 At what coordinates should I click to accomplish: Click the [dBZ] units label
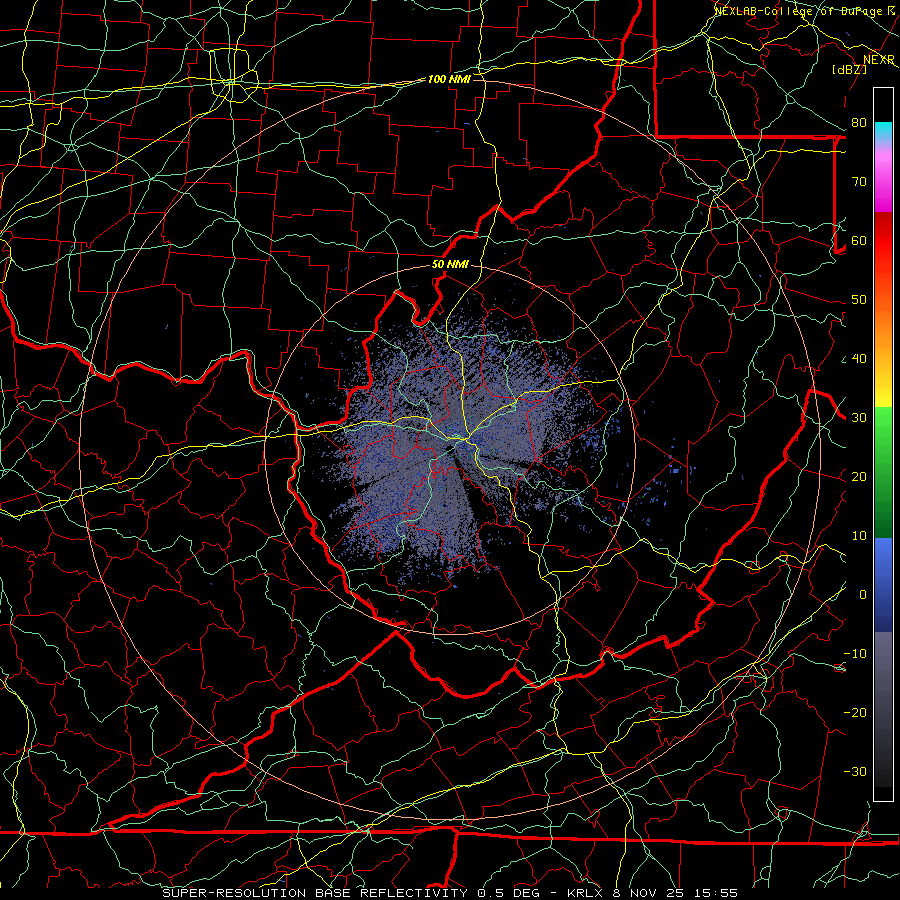tap(849, 69)
